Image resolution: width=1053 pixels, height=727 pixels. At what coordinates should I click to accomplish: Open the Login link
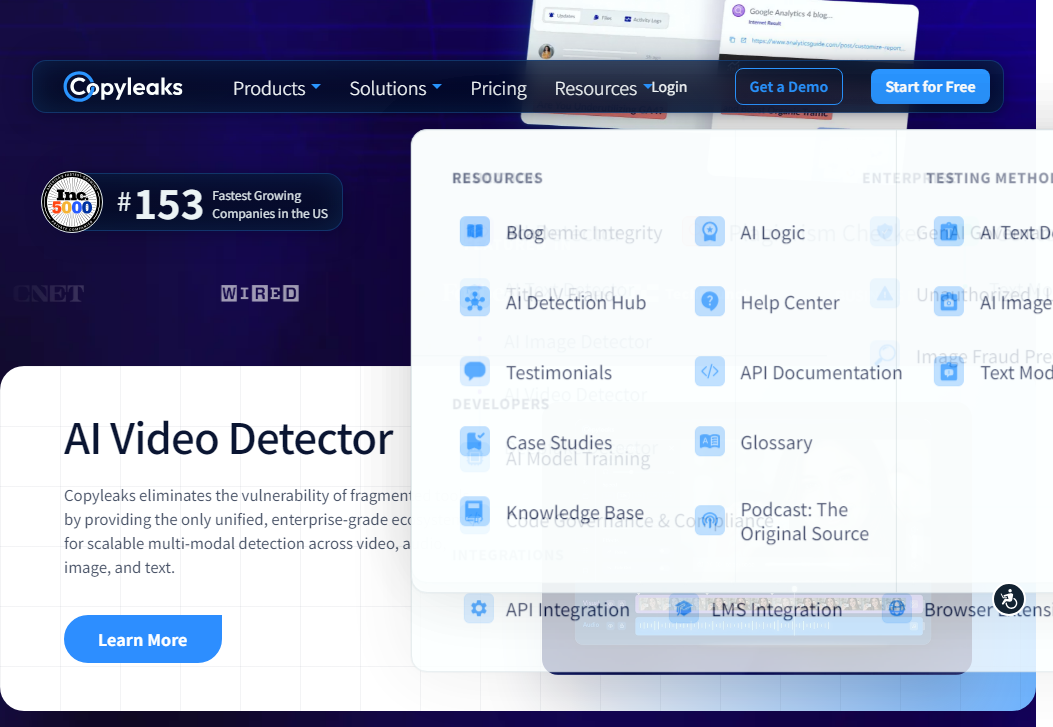click(669, 87)
